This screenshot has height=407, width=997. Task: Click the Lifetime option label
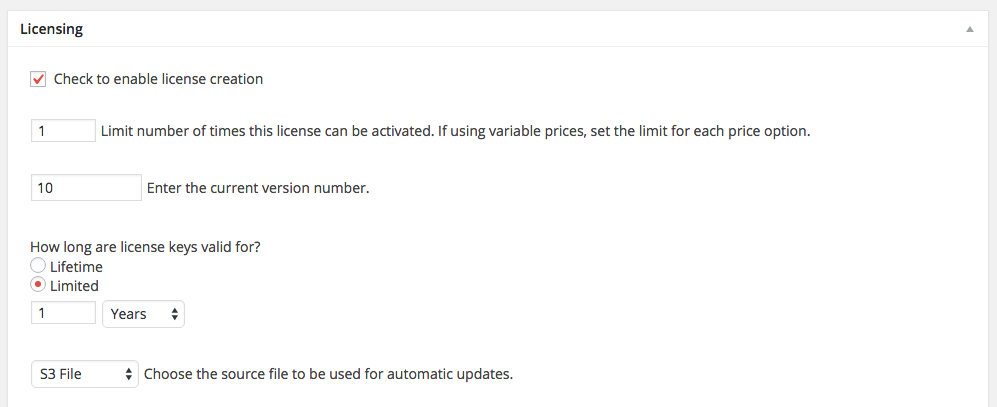coord(76,267)
